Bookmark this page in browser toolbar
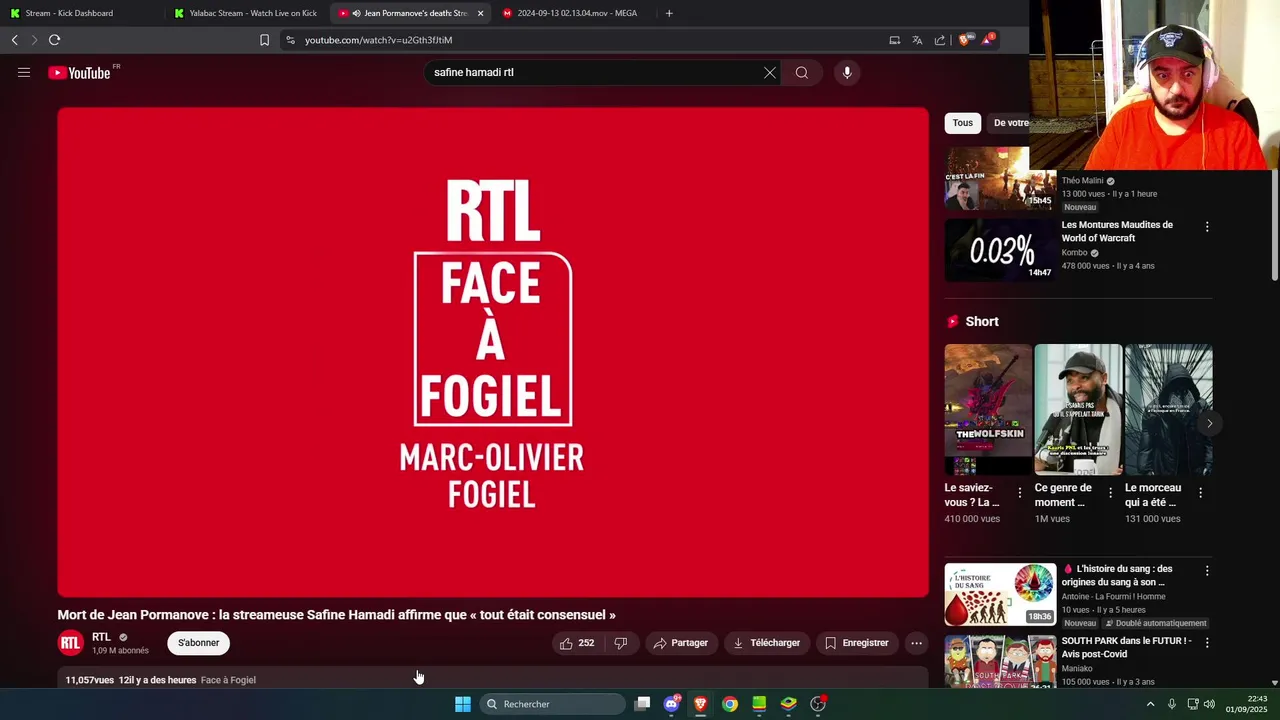 264,40
